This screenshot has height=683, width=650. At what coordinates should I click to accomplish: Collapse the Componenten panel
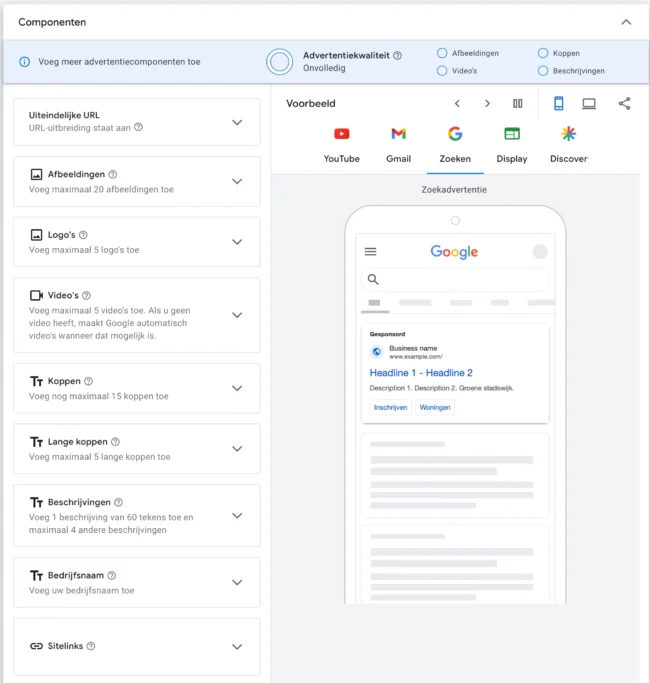[626, 22]
